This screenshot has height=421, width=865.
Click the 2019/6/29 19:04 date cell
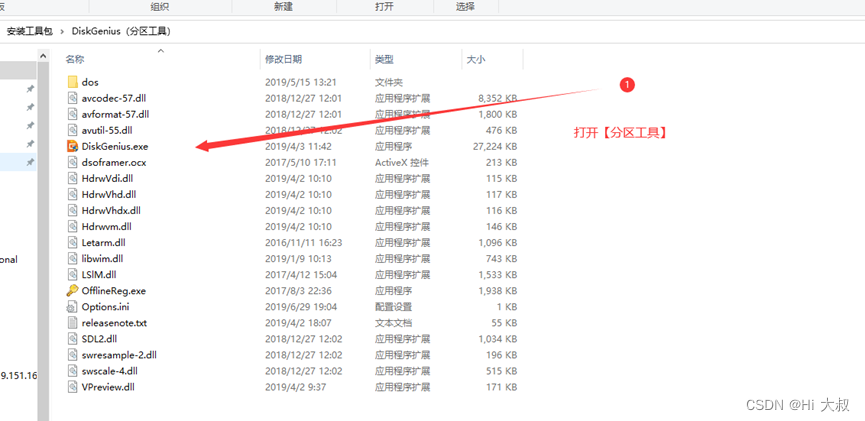[x=301, y=306]
